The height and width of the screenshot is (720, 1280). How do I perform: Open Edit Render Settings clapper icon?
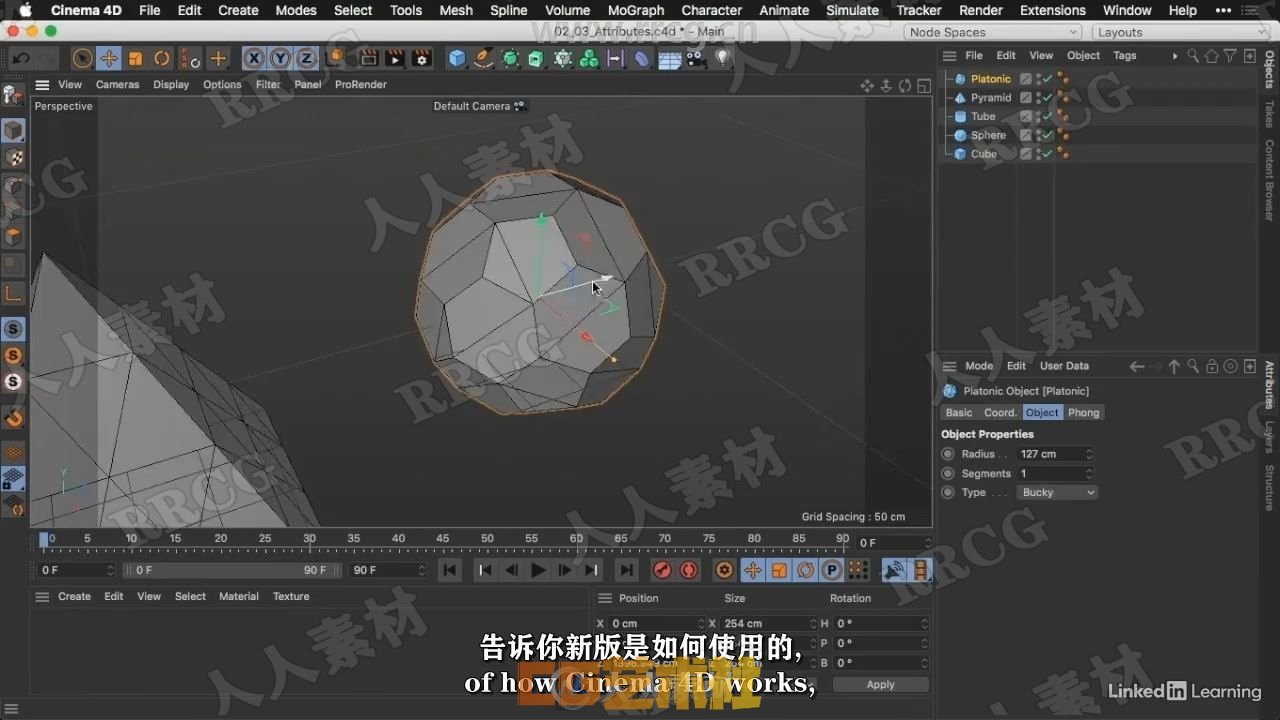click(x=422, y=58)
